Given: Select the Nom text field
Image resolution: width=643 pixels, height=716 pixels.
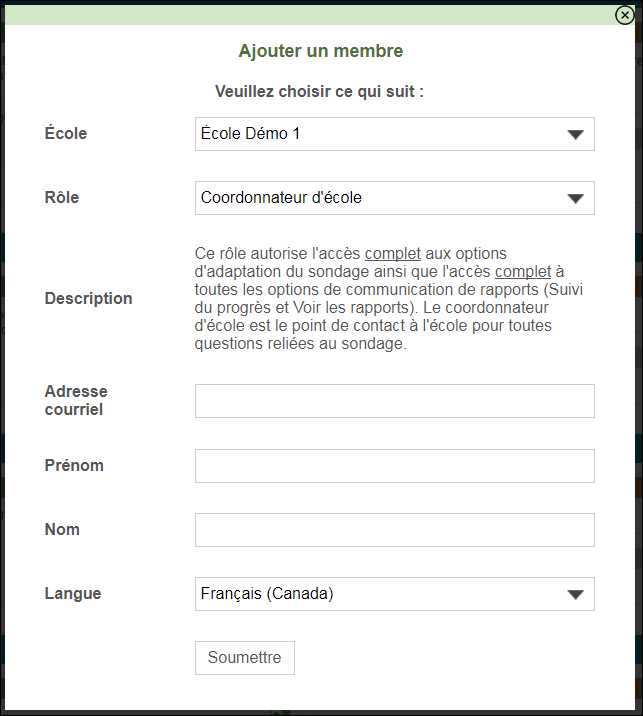Looking at the screenshot, I should (x=394, y=530).
